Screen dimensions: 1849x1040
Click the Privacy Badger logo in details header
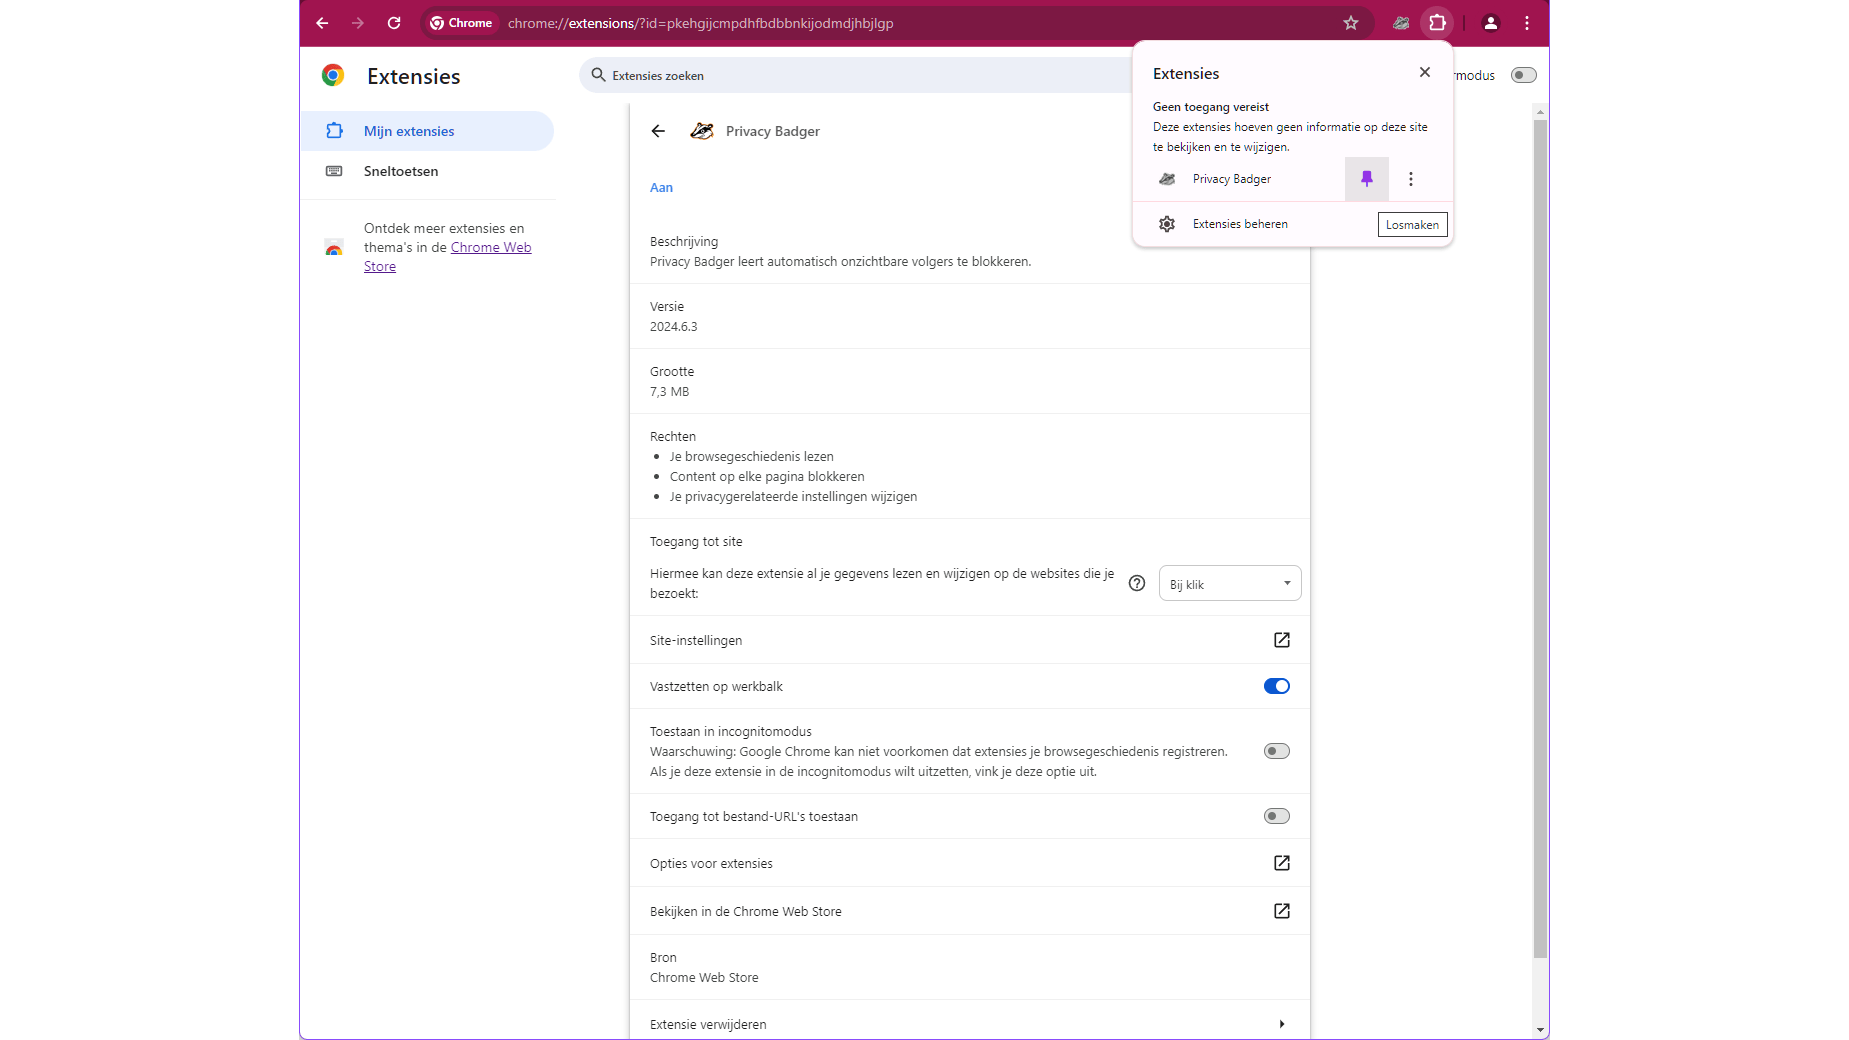click(702, 131)
